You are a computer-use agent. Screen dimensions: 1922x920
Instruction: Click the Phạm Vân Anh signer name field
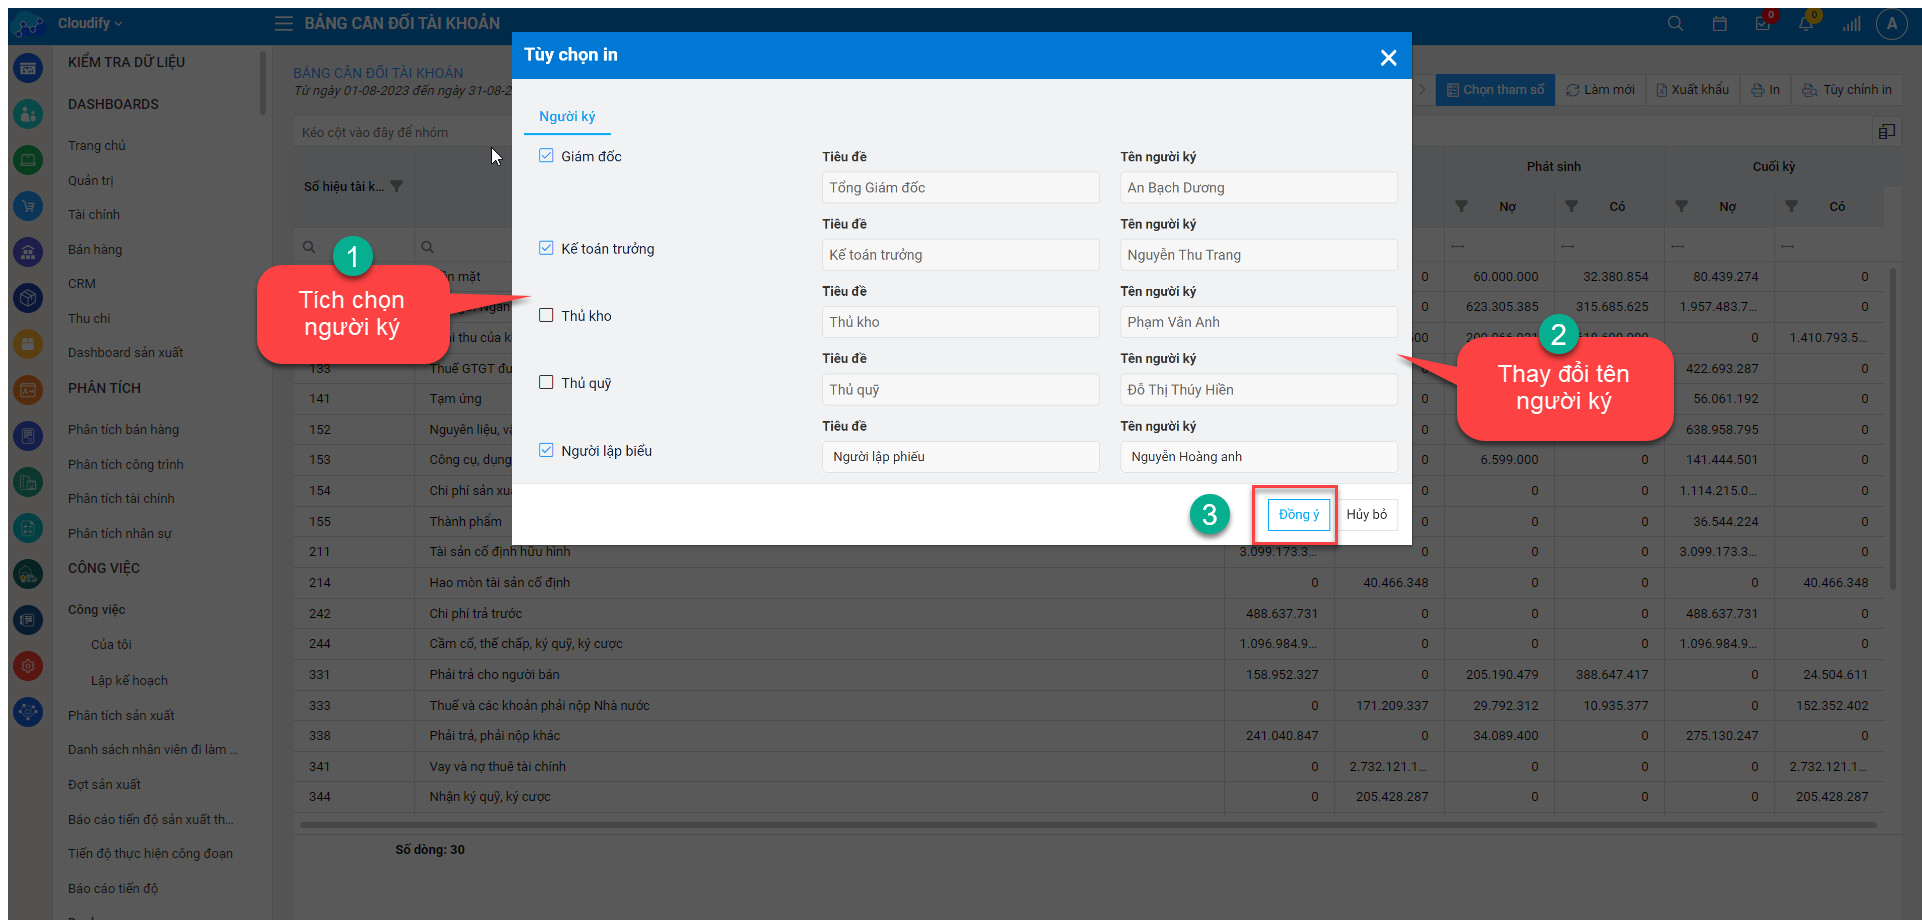point(1258,321)
